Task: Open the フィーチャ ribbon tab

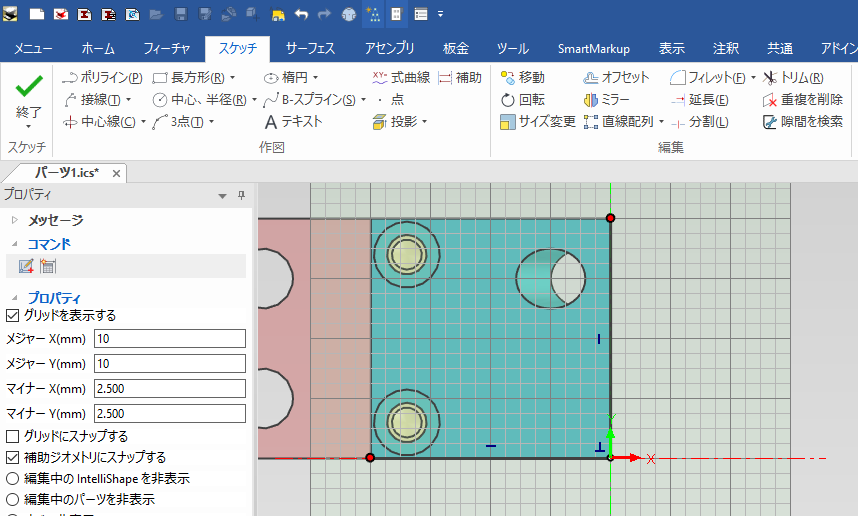Action: point(167,48)
